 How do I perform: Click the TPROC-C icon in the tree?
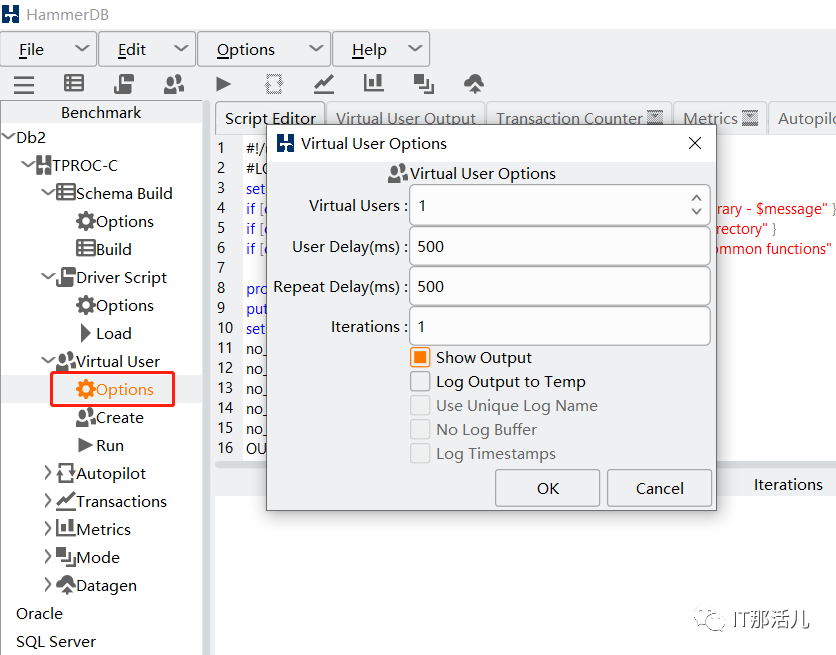[x=44, y=165]
